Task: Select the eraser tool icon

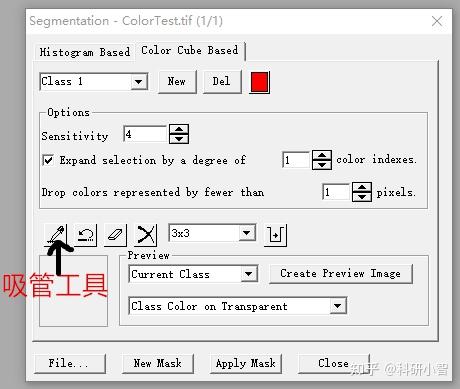Action: 115,235
